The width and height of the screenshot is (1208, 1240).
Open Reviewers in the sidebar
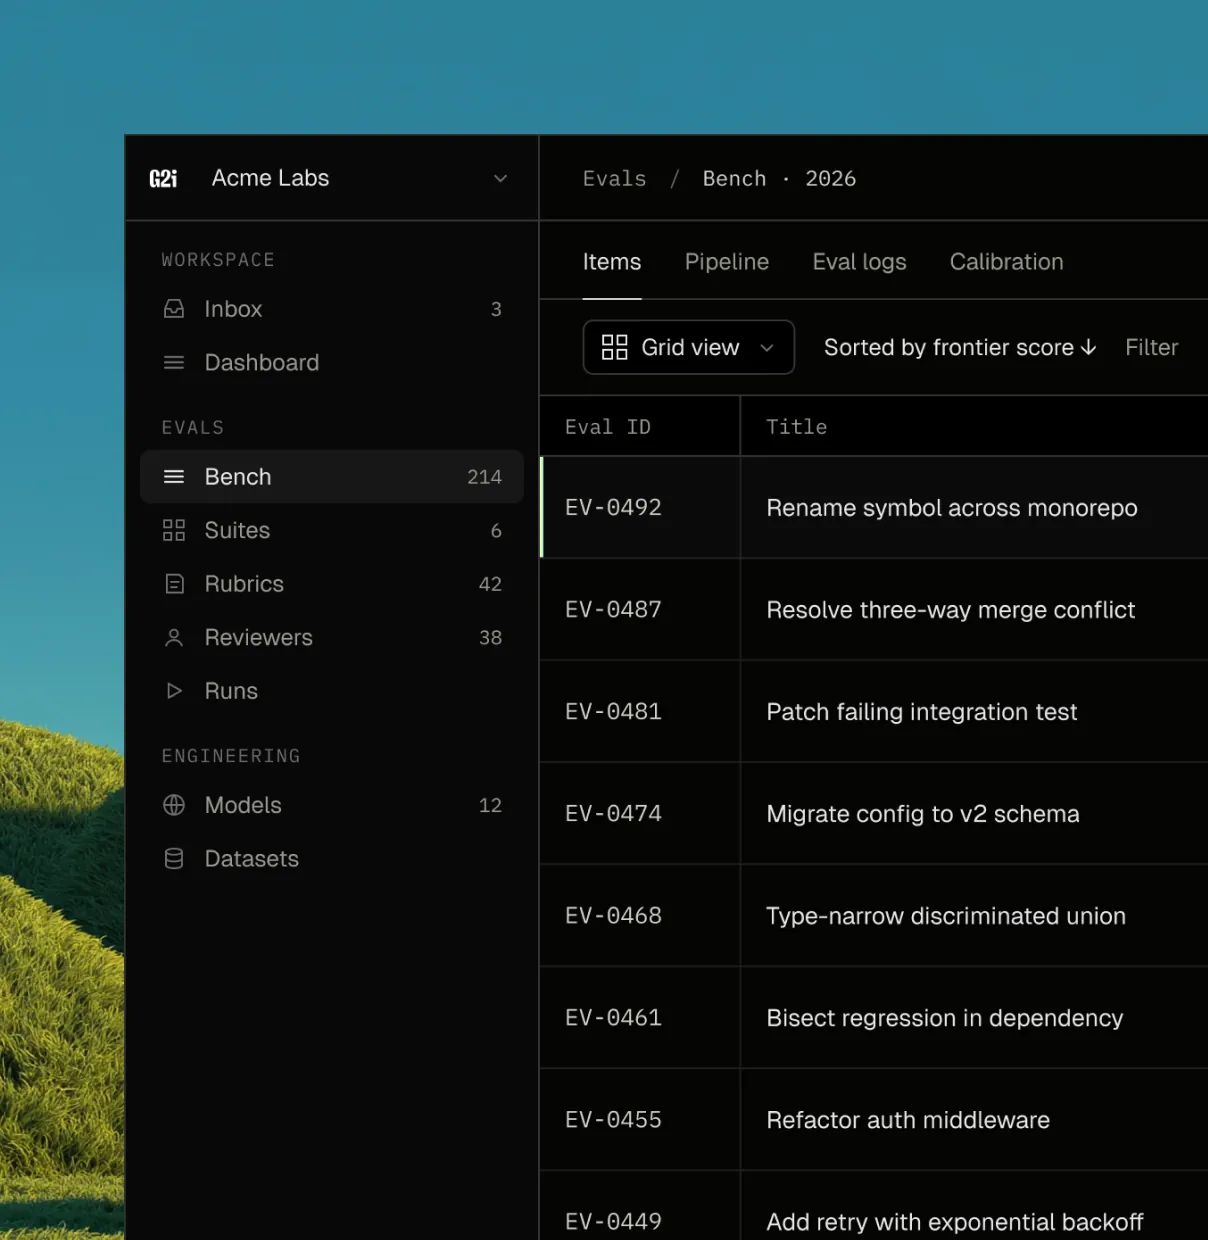click(x=332, y=638)
